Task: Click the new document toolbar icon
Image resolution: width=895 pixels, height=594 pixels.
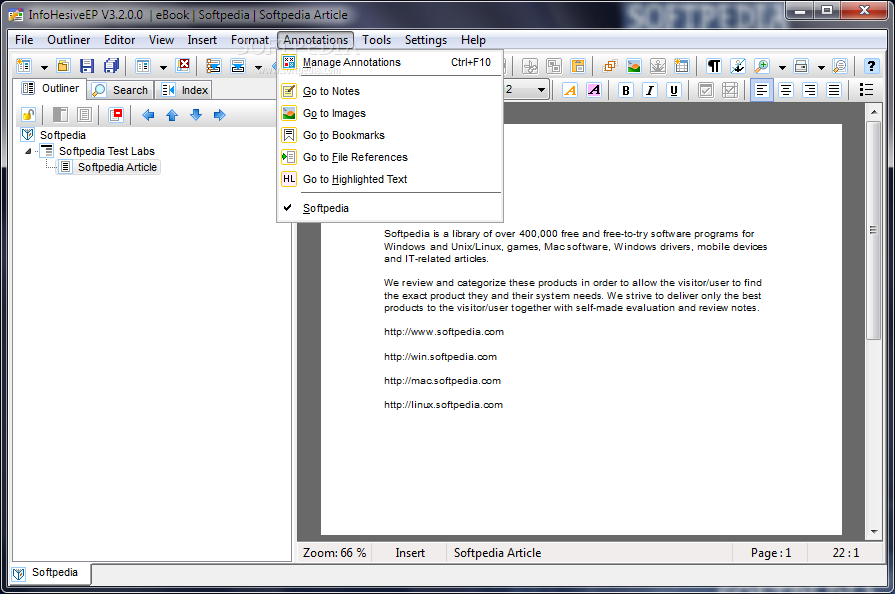Action: (x=24, y=66)
